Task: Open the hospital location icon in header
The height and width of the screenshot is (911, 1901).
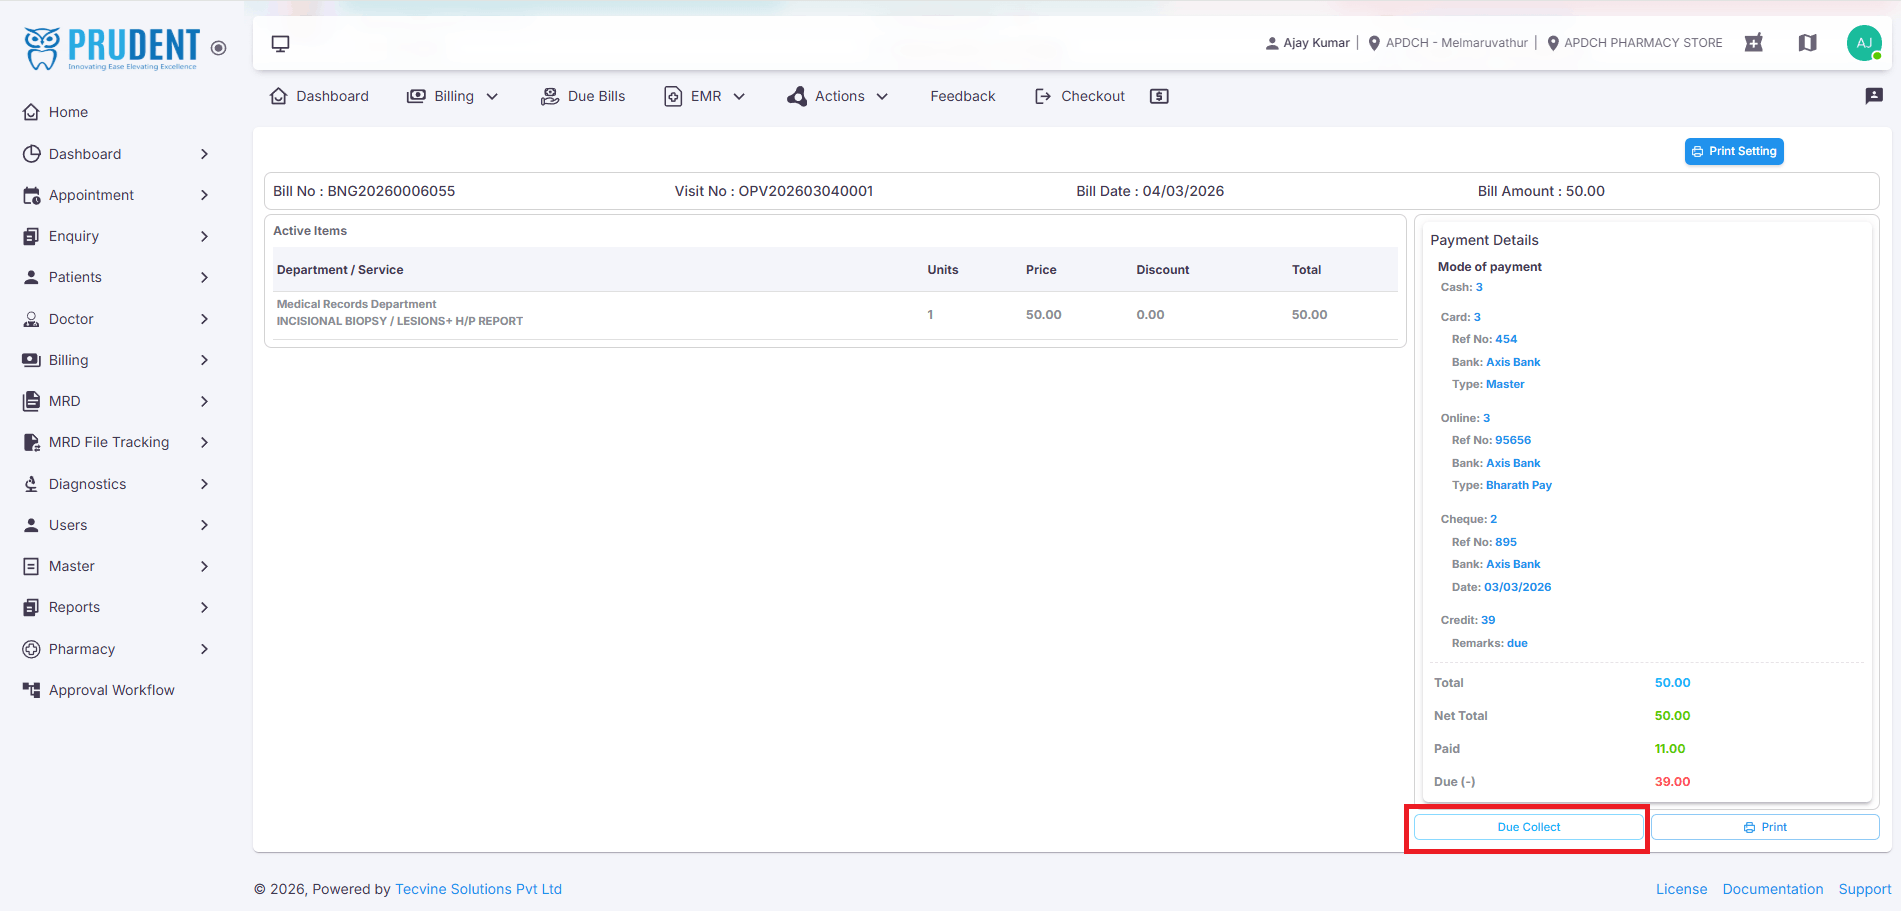Action: point(1753,43)
